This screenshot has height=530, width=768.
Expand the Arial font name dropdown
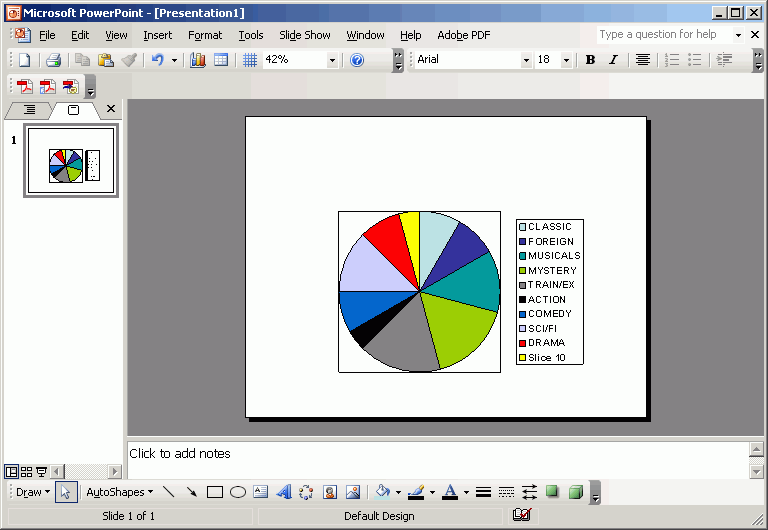[526, 60]
